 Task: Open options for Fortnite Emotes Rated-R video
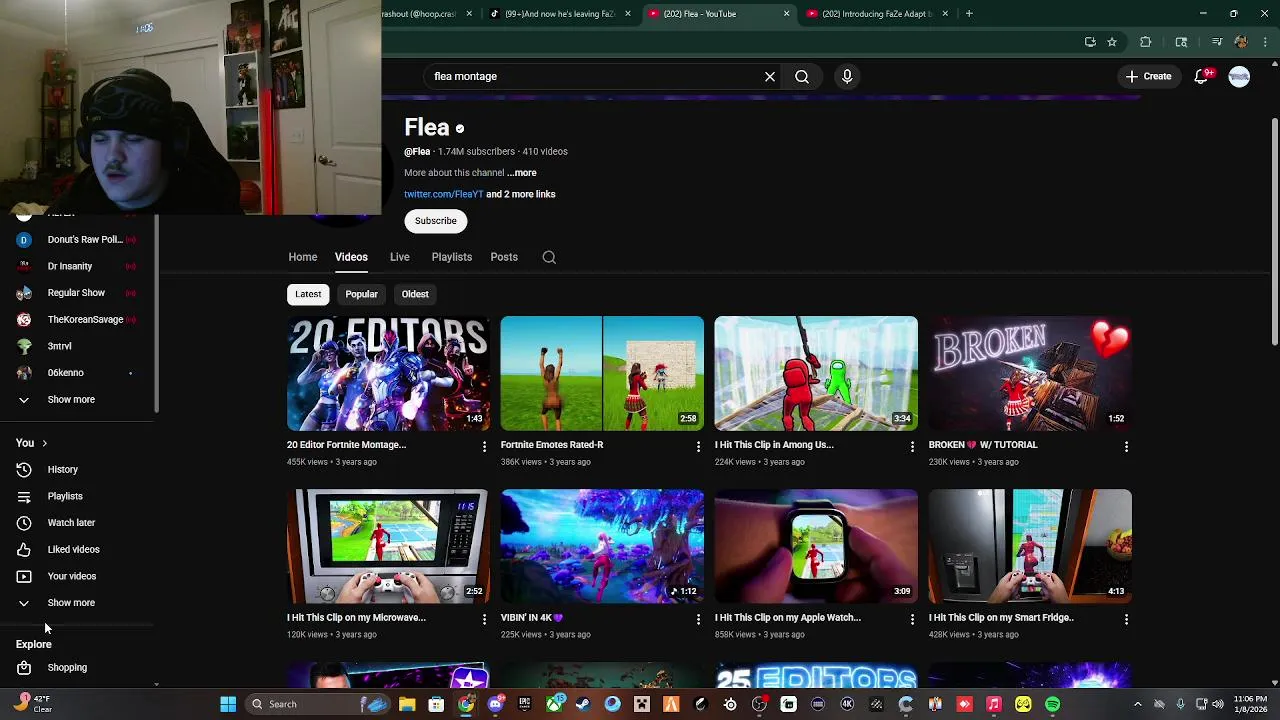[698, 446]
